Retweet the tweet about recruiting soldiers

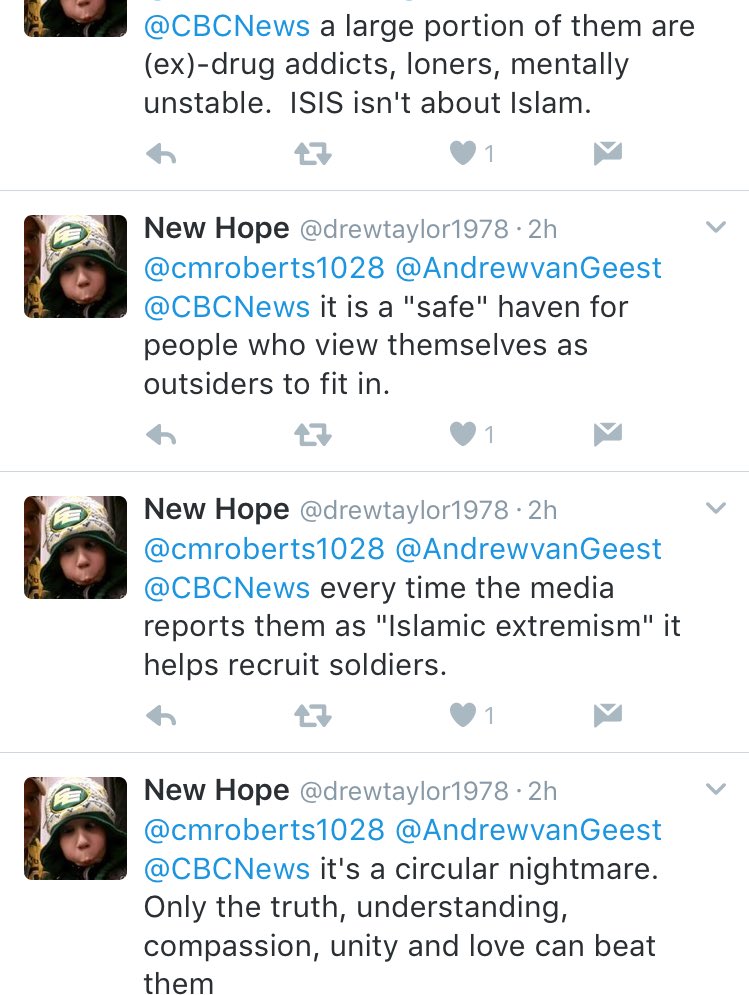pos(313,716)
